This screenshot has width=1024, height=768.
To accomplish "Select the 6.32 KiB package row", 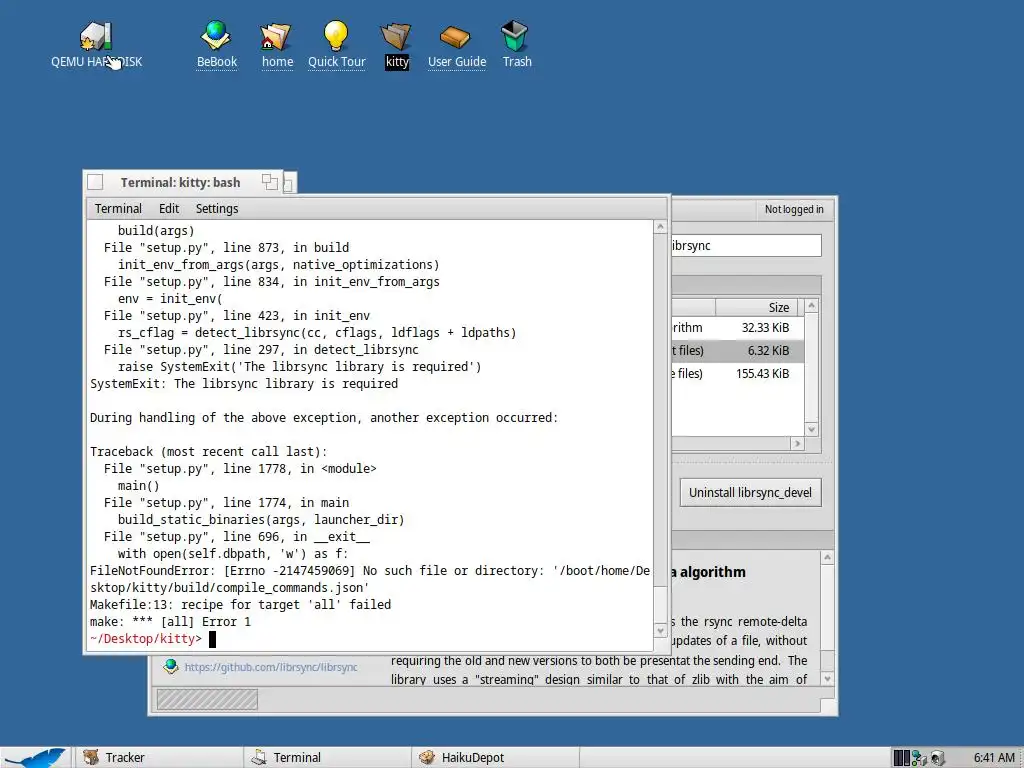I will [737, 351].
